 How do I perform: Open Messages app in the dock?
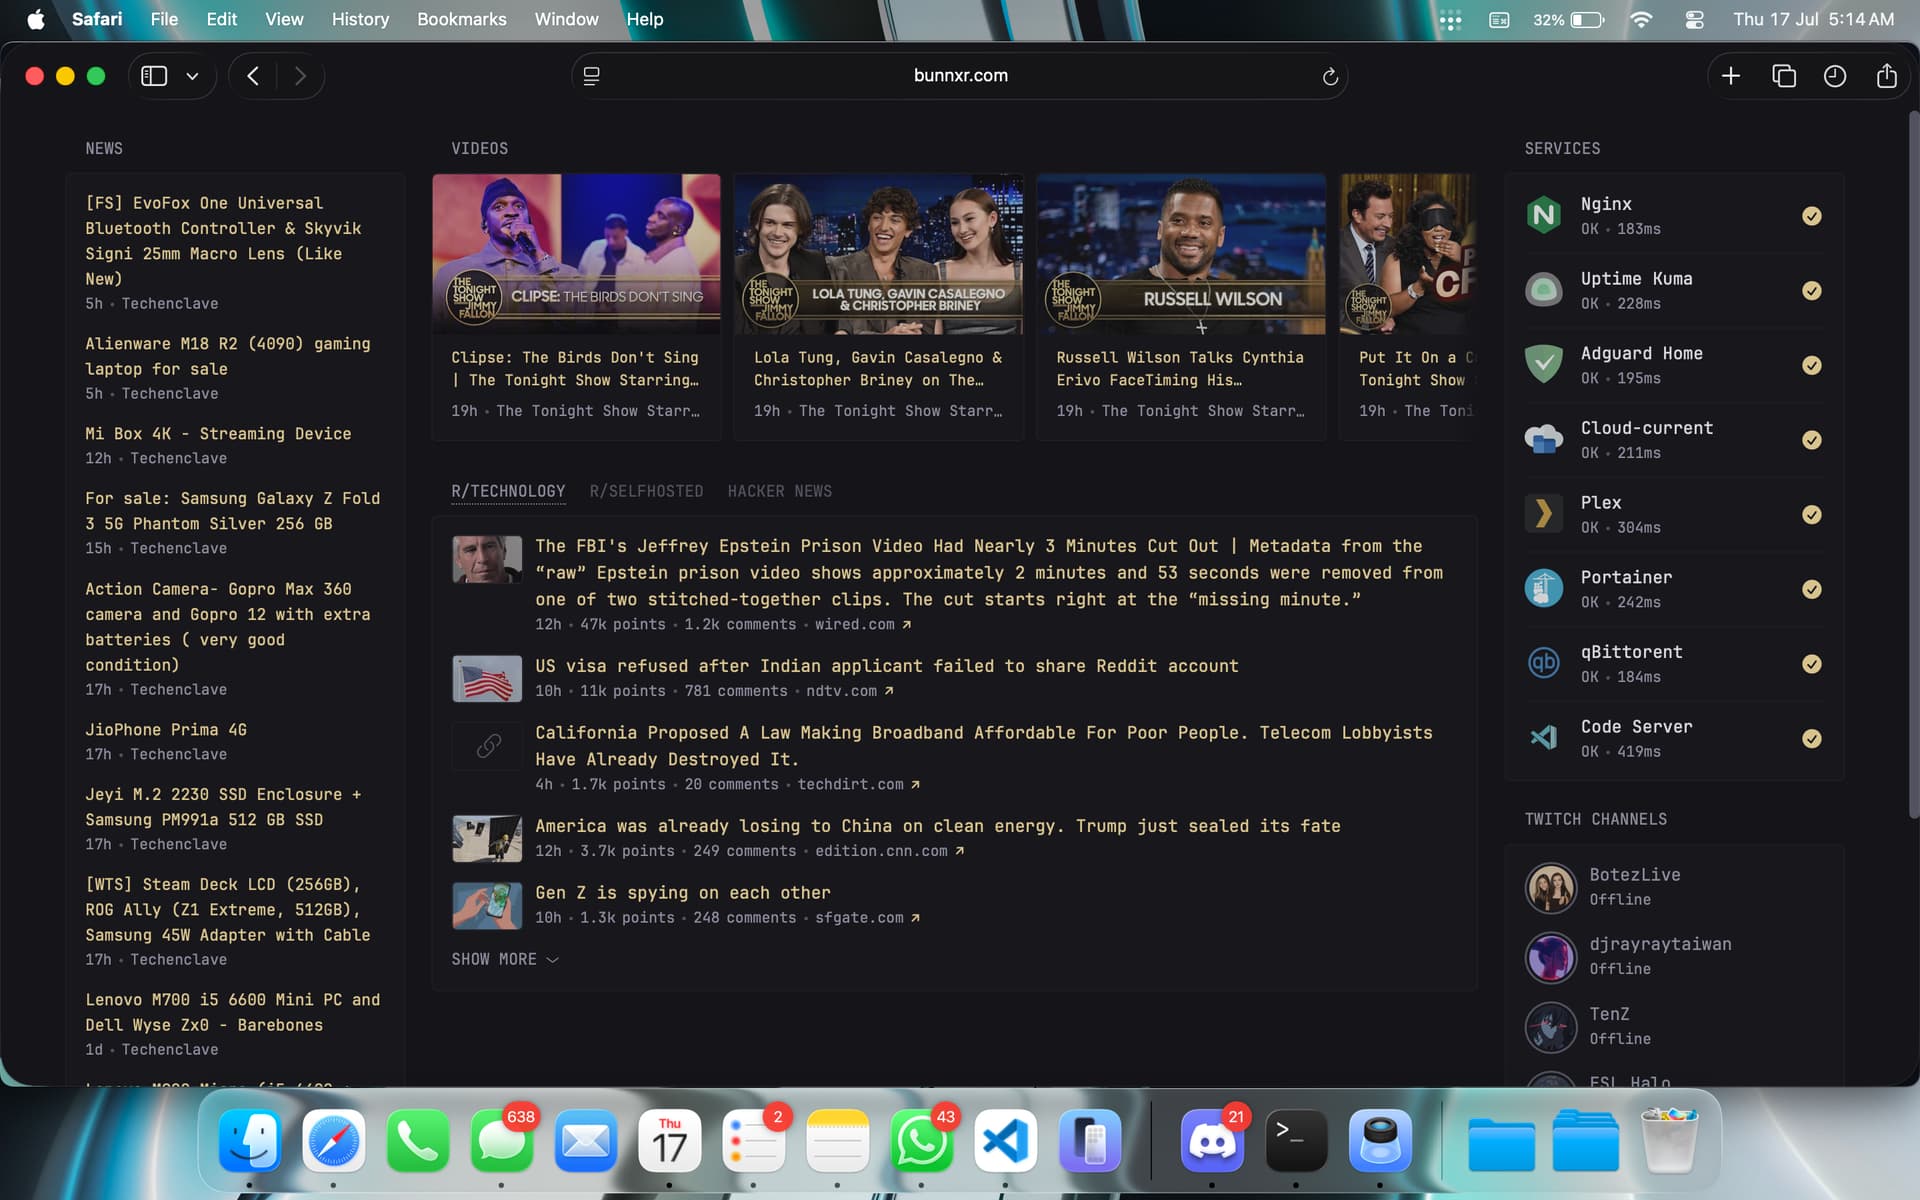coord(501,1141)
